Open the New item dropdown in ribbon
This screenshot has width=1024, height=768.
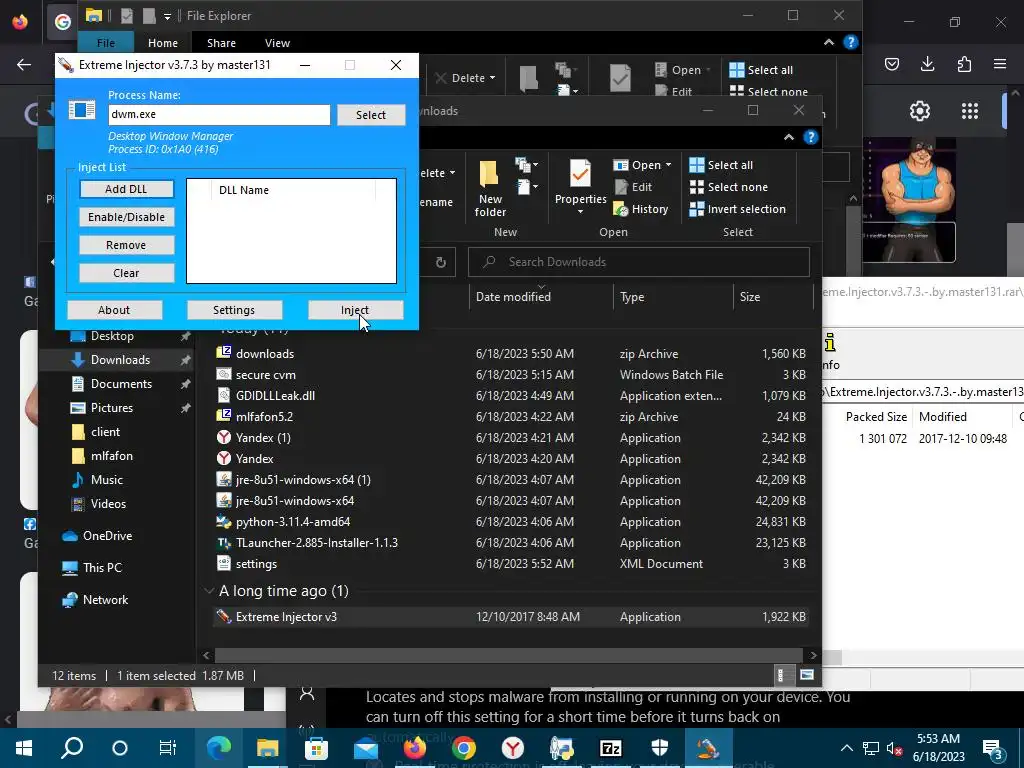click(x=526, y=165)
